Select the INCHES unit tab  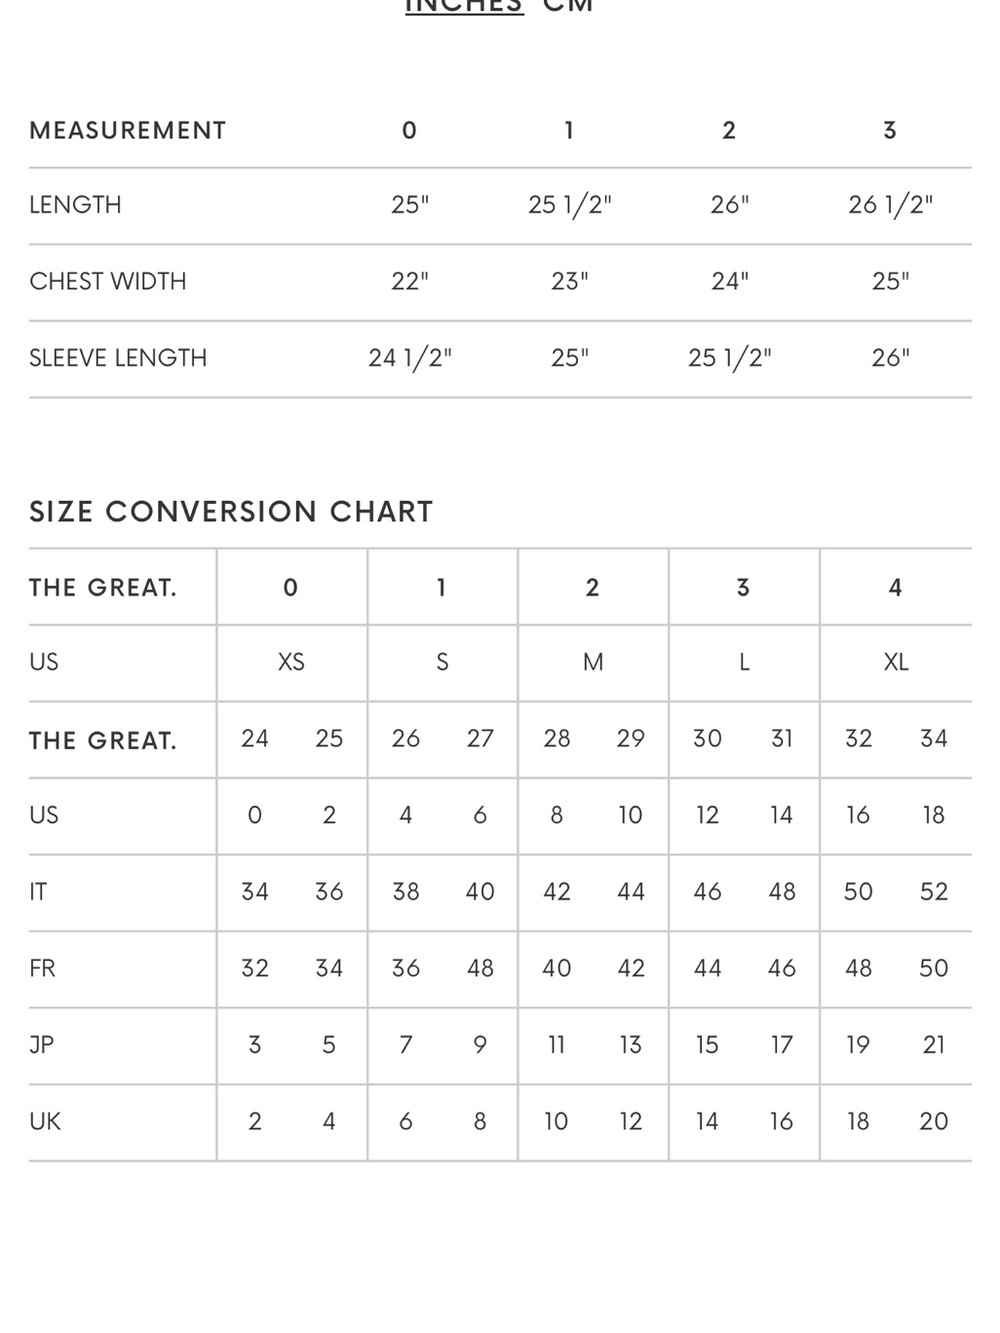point(464,5)
